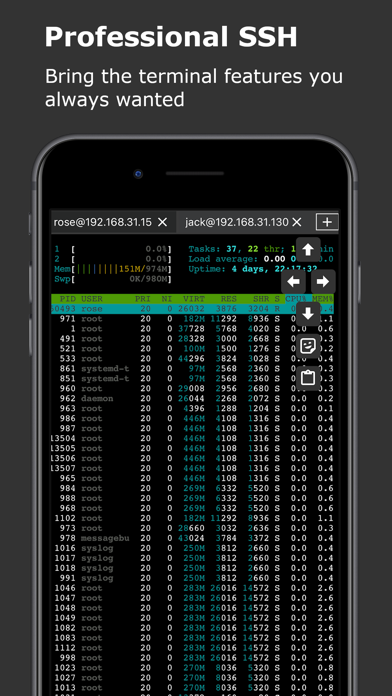Sort by RES column header
Screen dimensions: 392x696
pyautogui.click(x=229, y=299)
